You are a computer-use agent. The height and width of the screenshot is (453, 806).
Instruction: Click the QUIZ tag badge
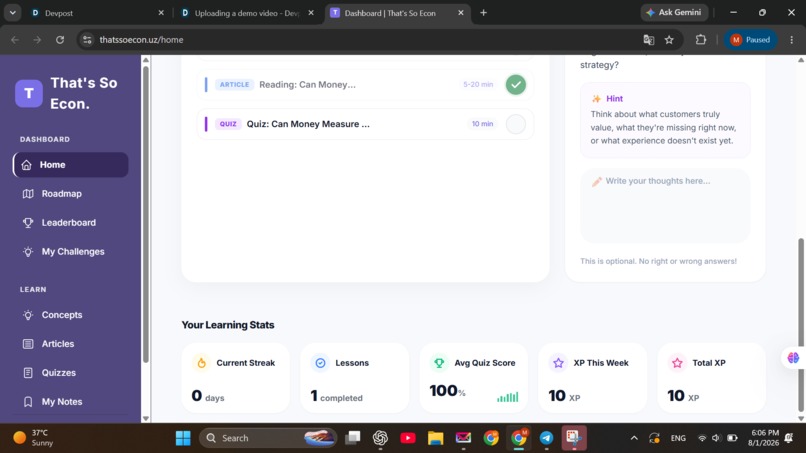pos(228,124)
